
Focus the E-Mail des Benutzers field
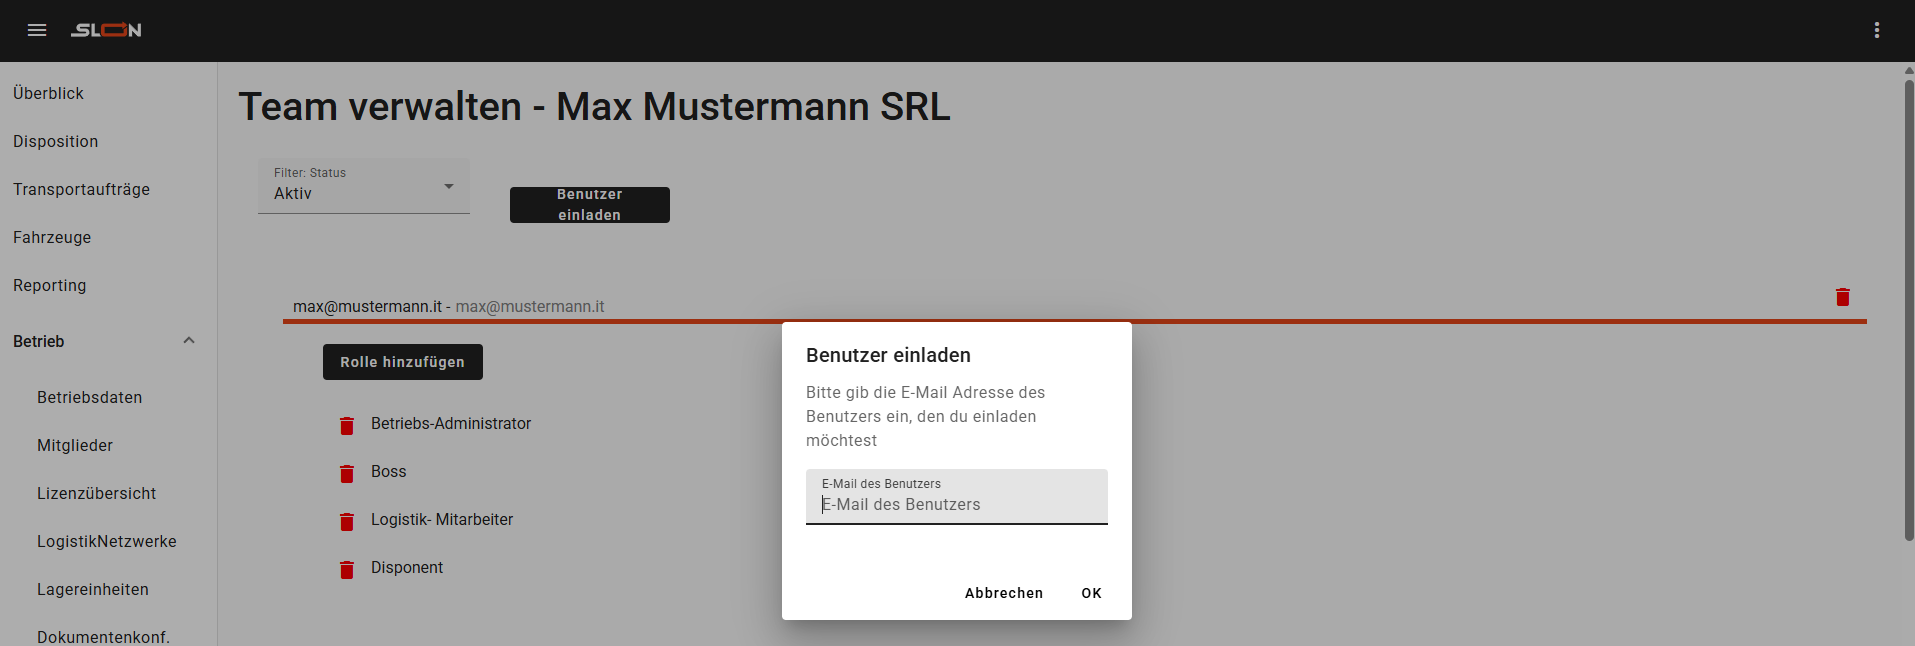click(x=957, y=497)
